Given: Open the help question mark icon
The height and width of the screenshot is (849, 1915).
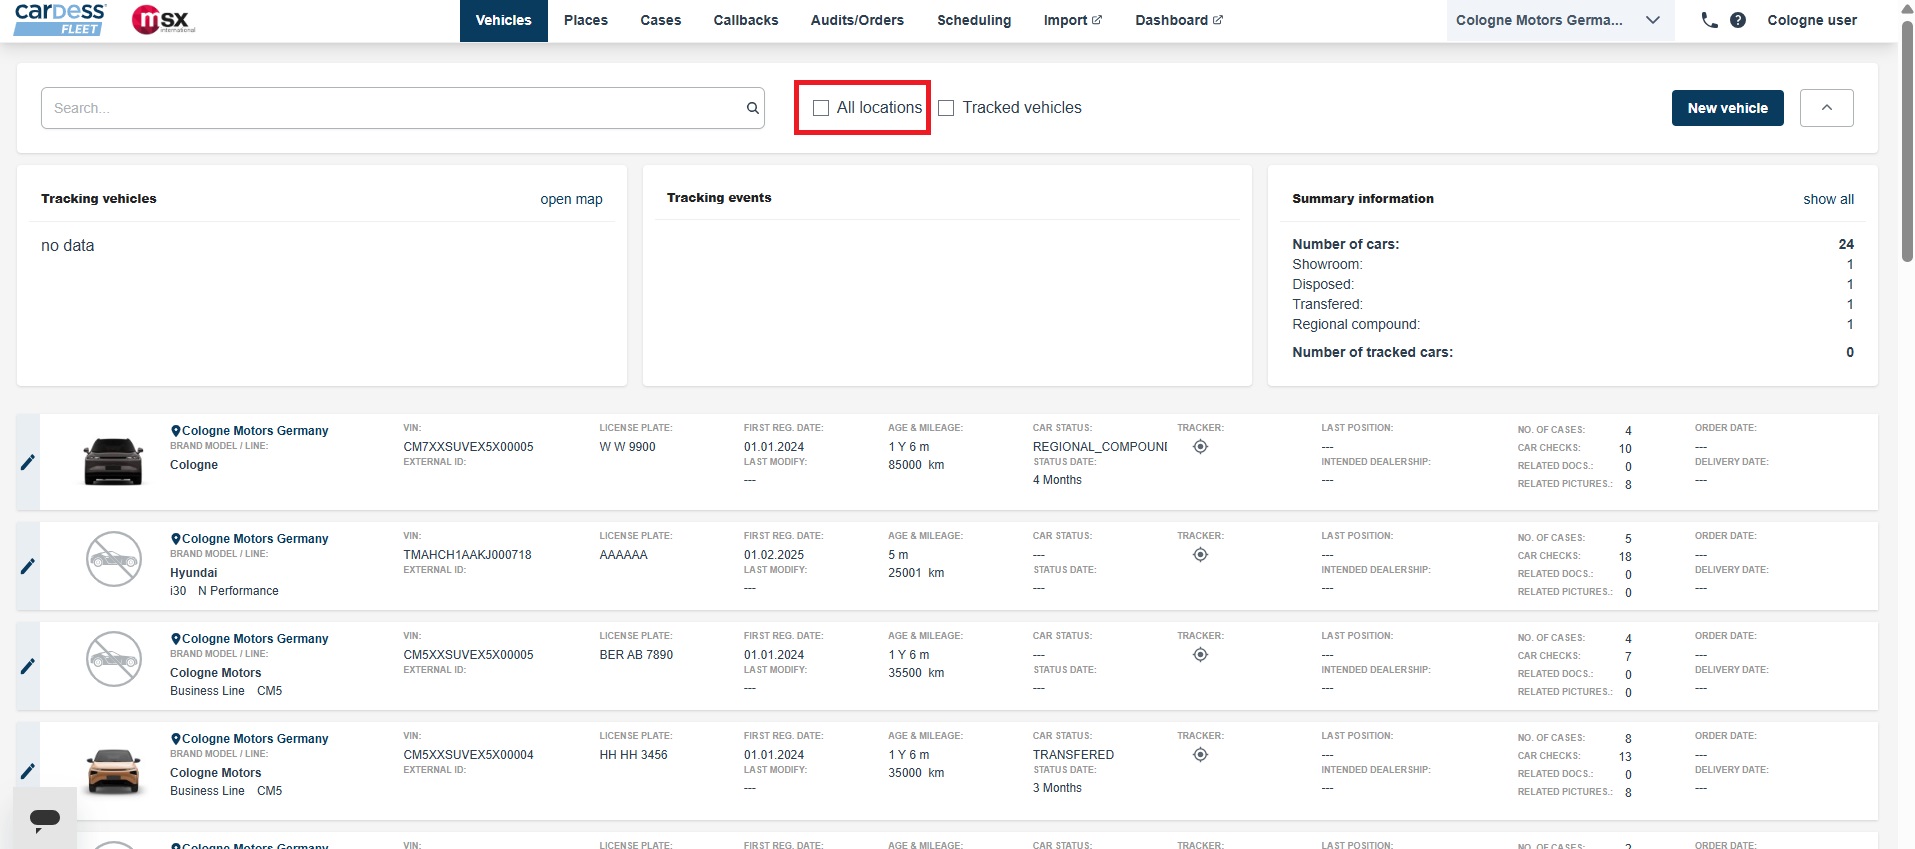Looking at the screenshot, I should 1738,20.
